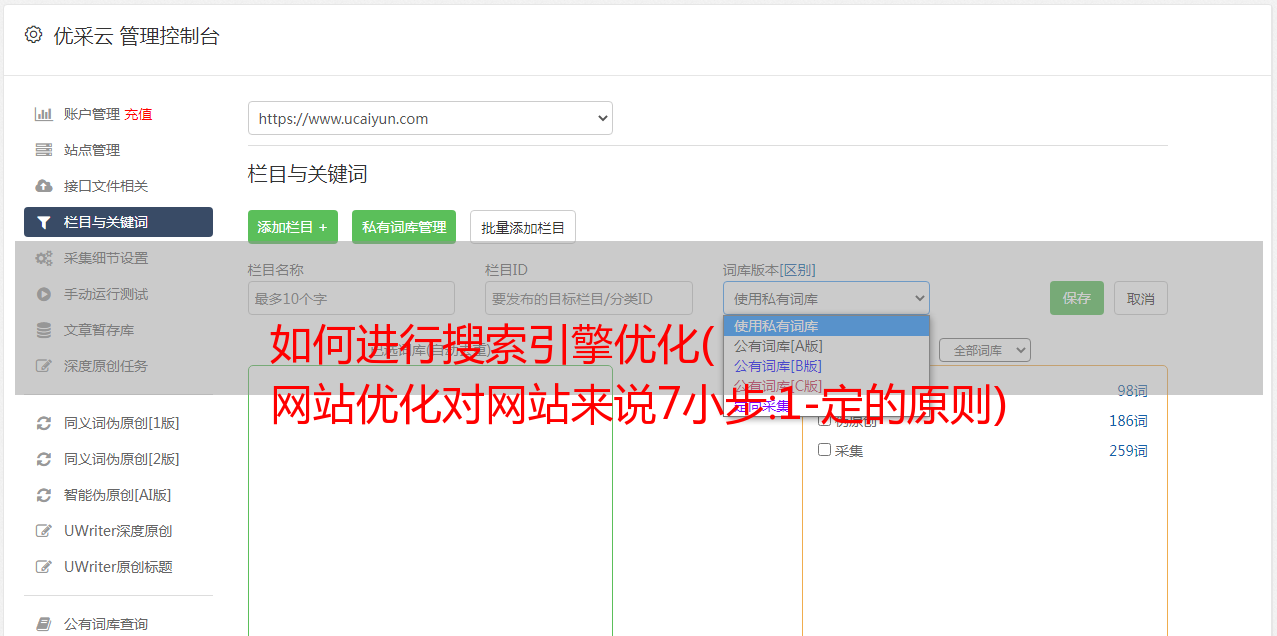
Task: Click the edit icon for UWriter原创标题
Action: (x=43, y=567)
